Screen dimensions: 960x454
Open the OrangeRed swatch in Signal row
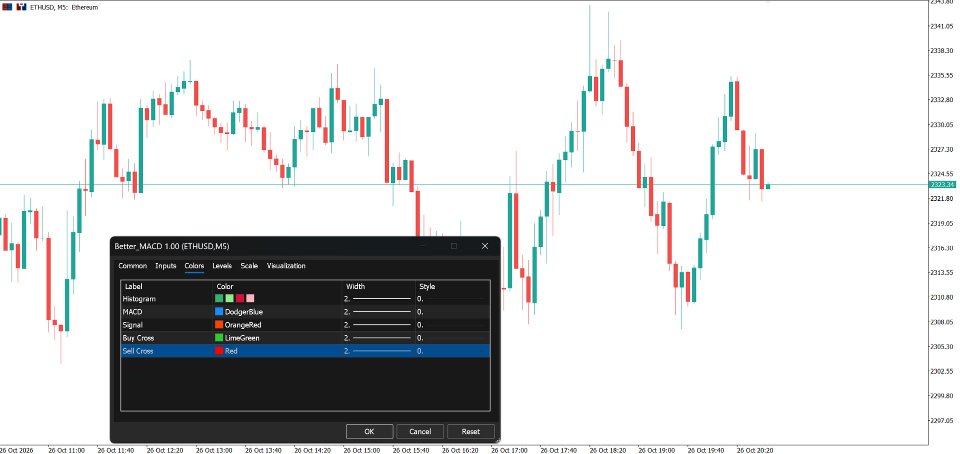coord(219,325)
